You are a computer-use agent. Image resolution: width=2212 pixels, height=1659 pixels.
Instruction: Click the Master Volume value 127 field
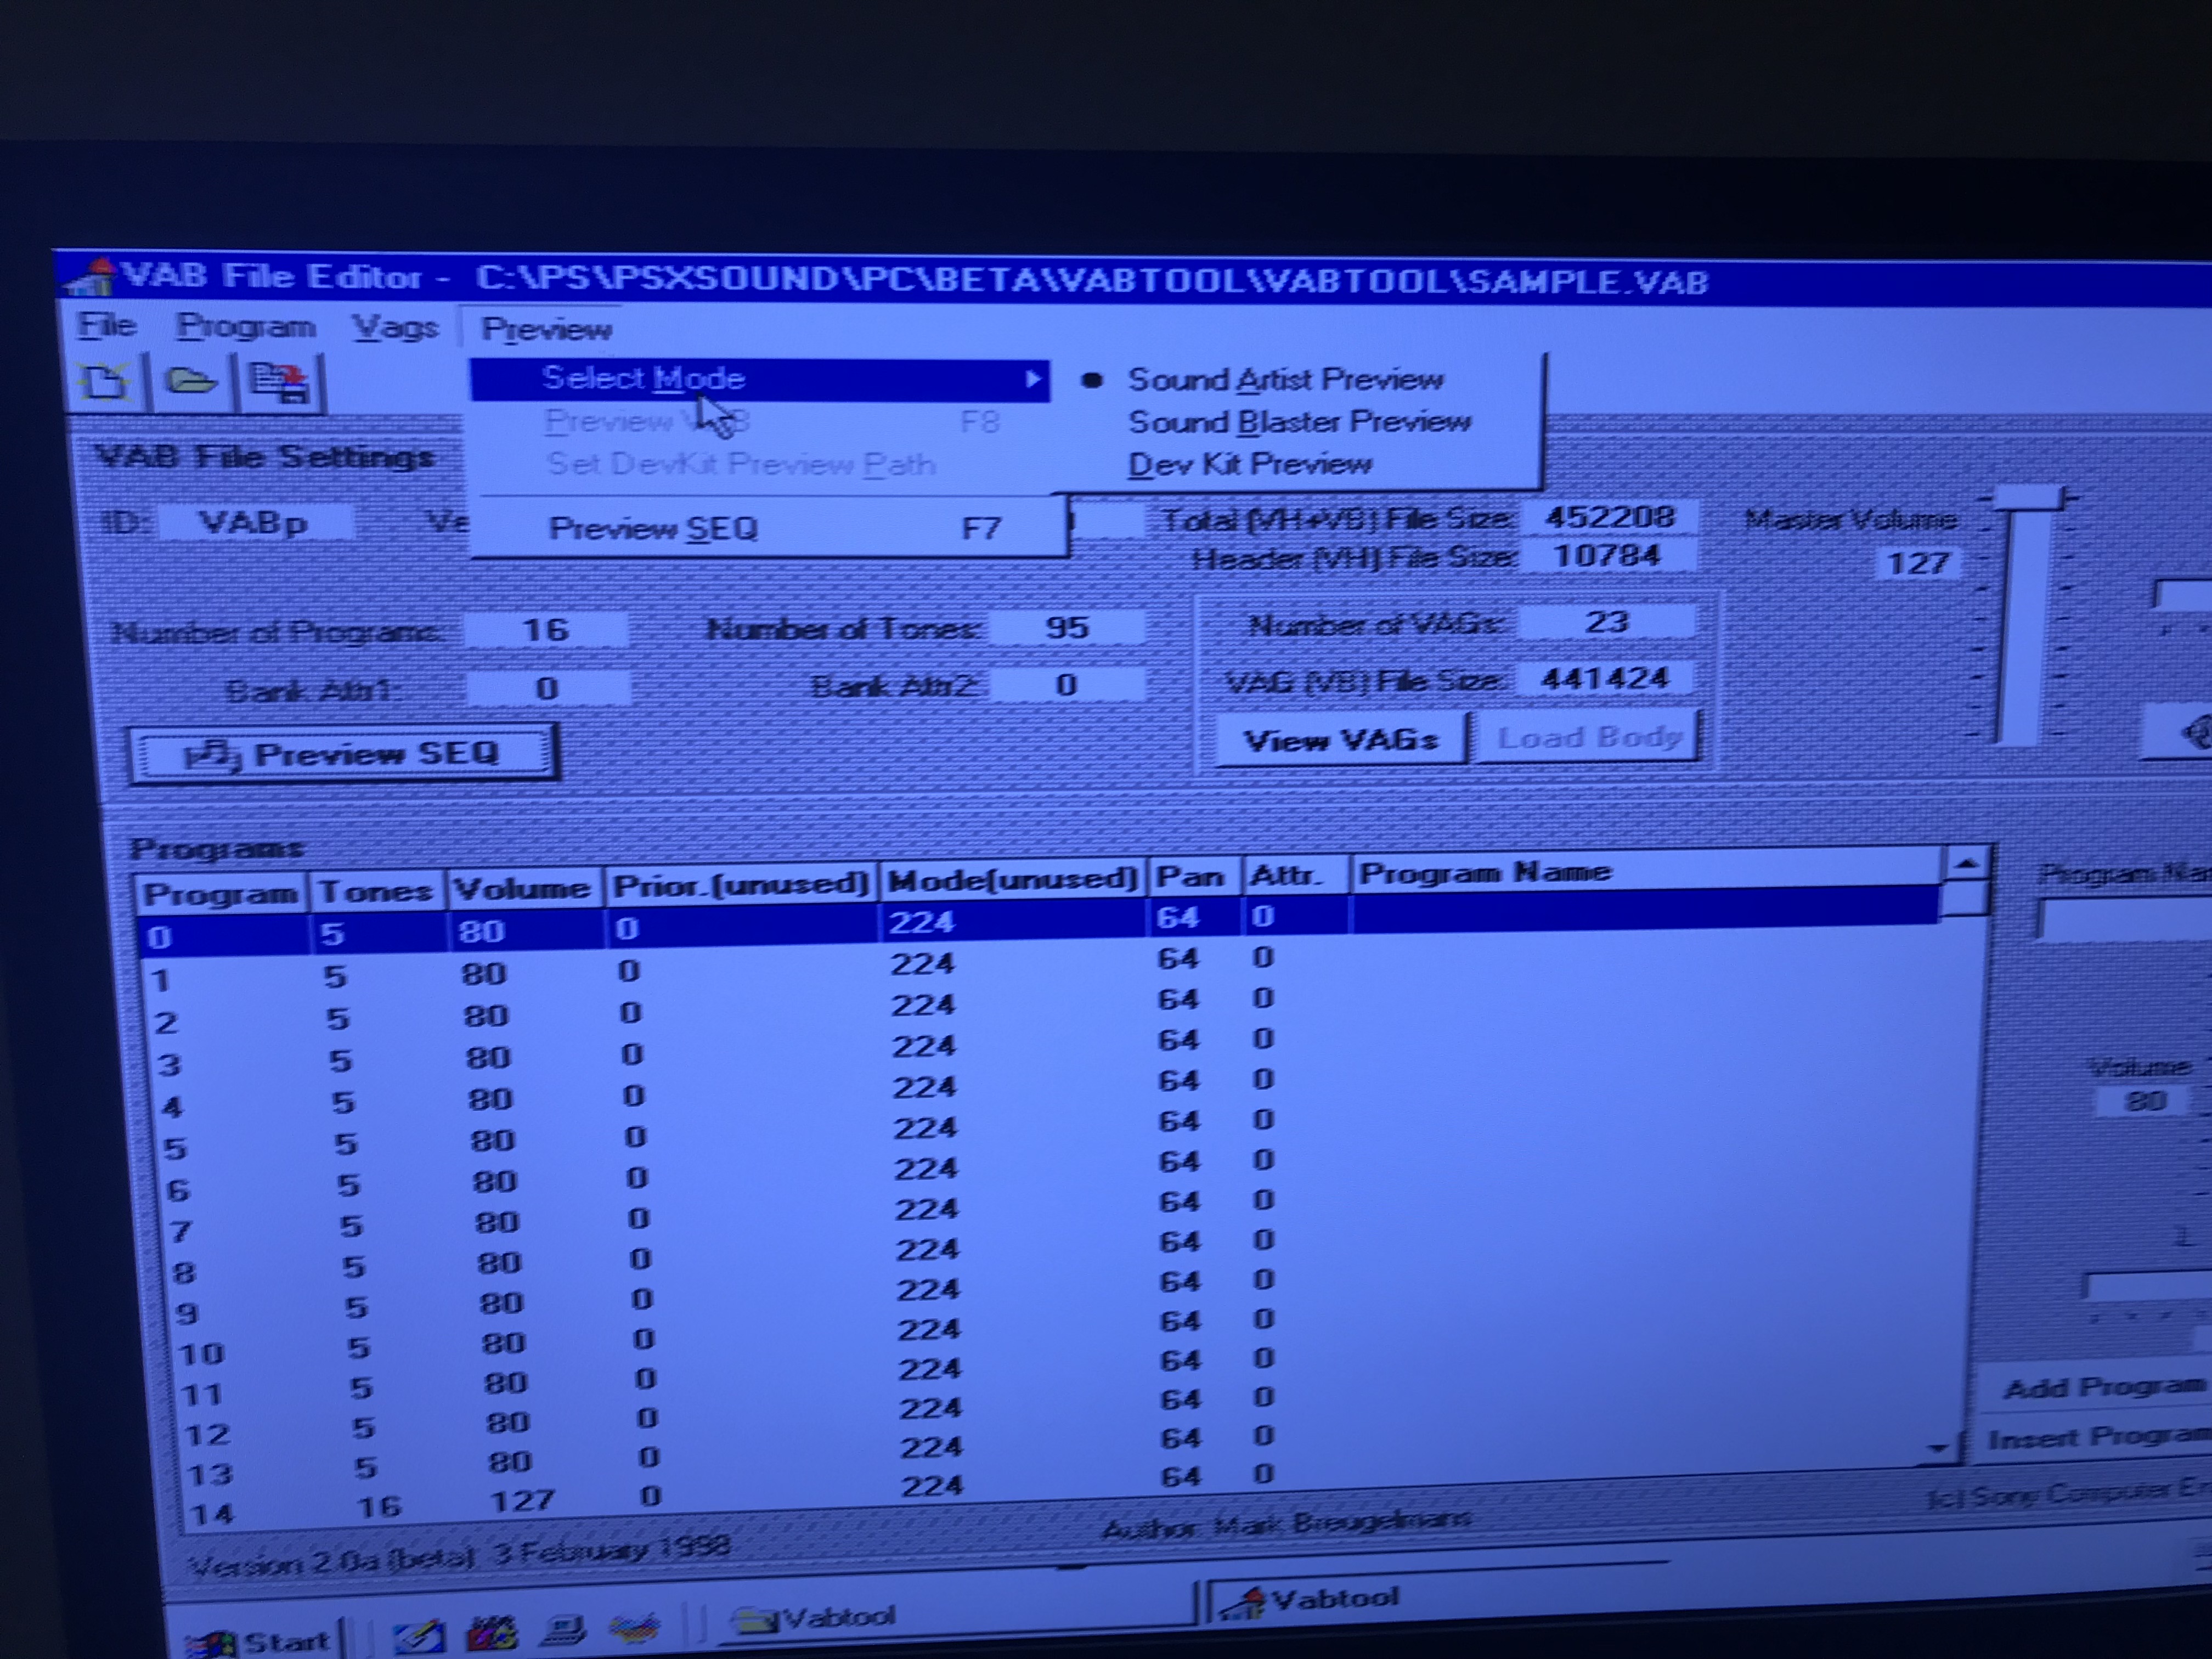(1917, 564)
